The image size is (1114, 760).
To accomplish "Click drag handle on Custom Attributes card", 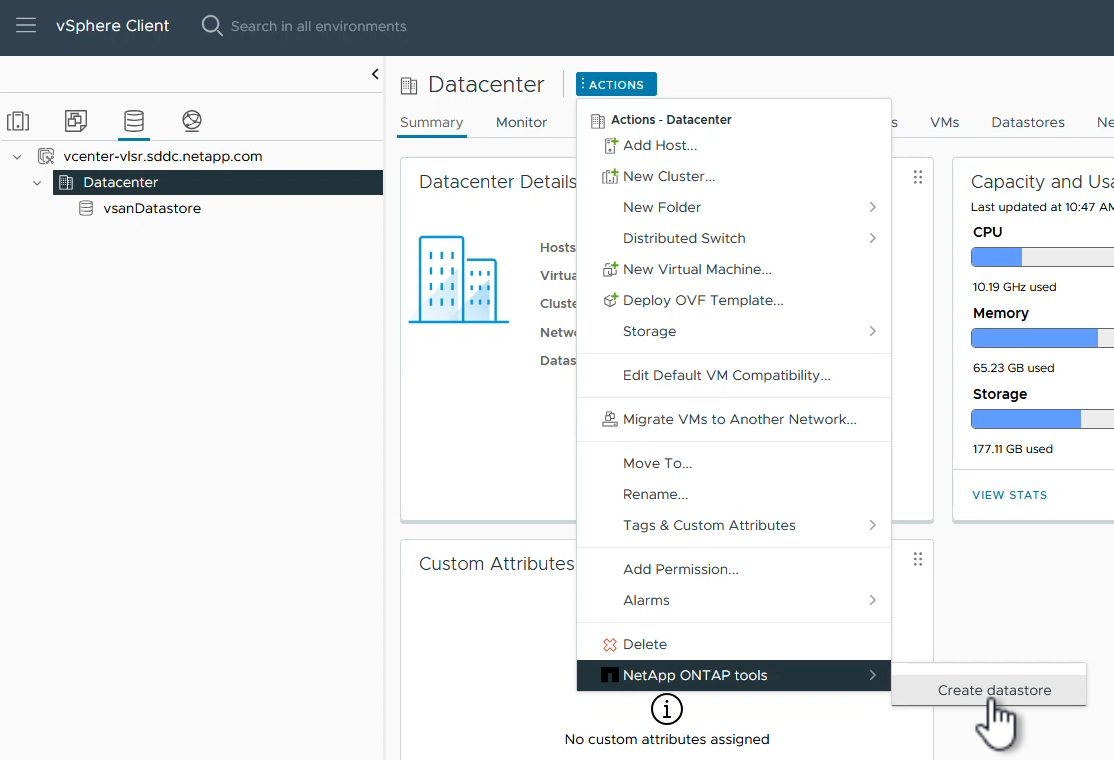I will pos(917,560).
